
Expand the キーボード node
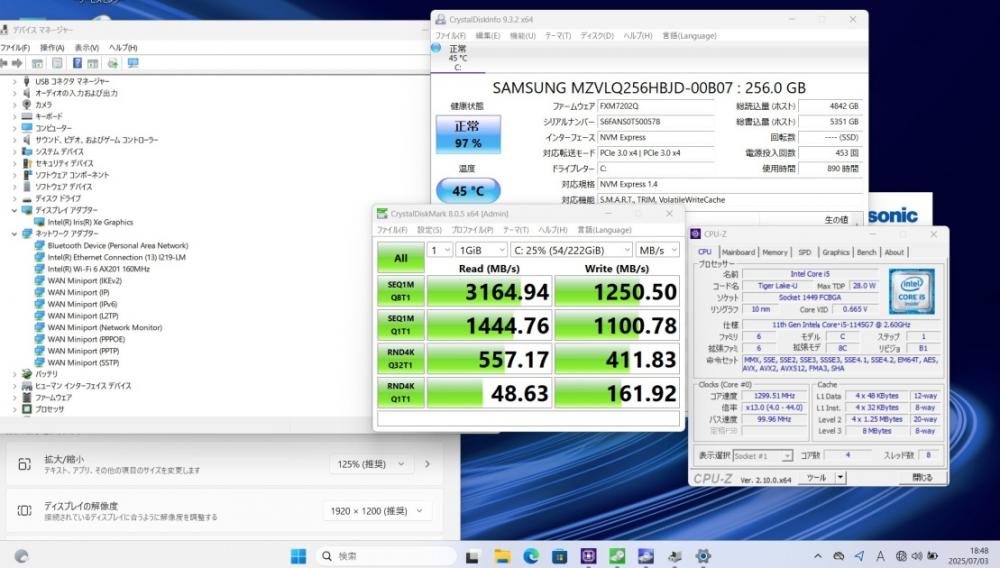pyautogui.click(x=15, y=117)
